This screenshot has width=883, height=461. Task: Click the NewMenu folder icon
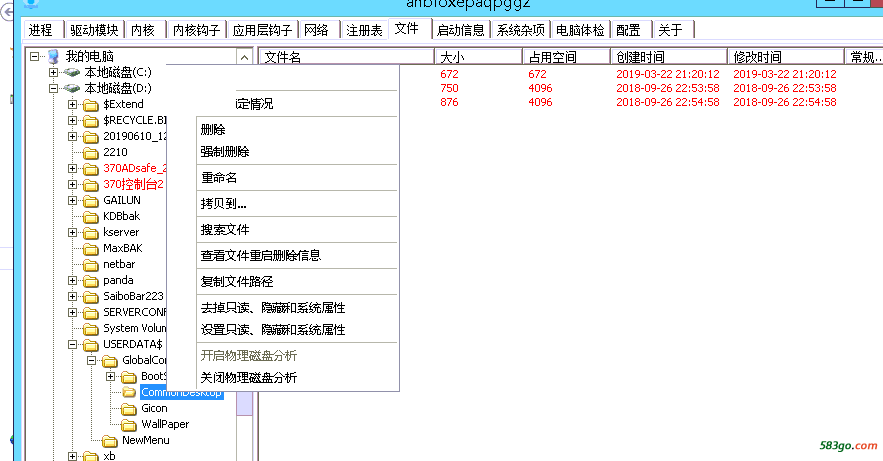[110, 441]
